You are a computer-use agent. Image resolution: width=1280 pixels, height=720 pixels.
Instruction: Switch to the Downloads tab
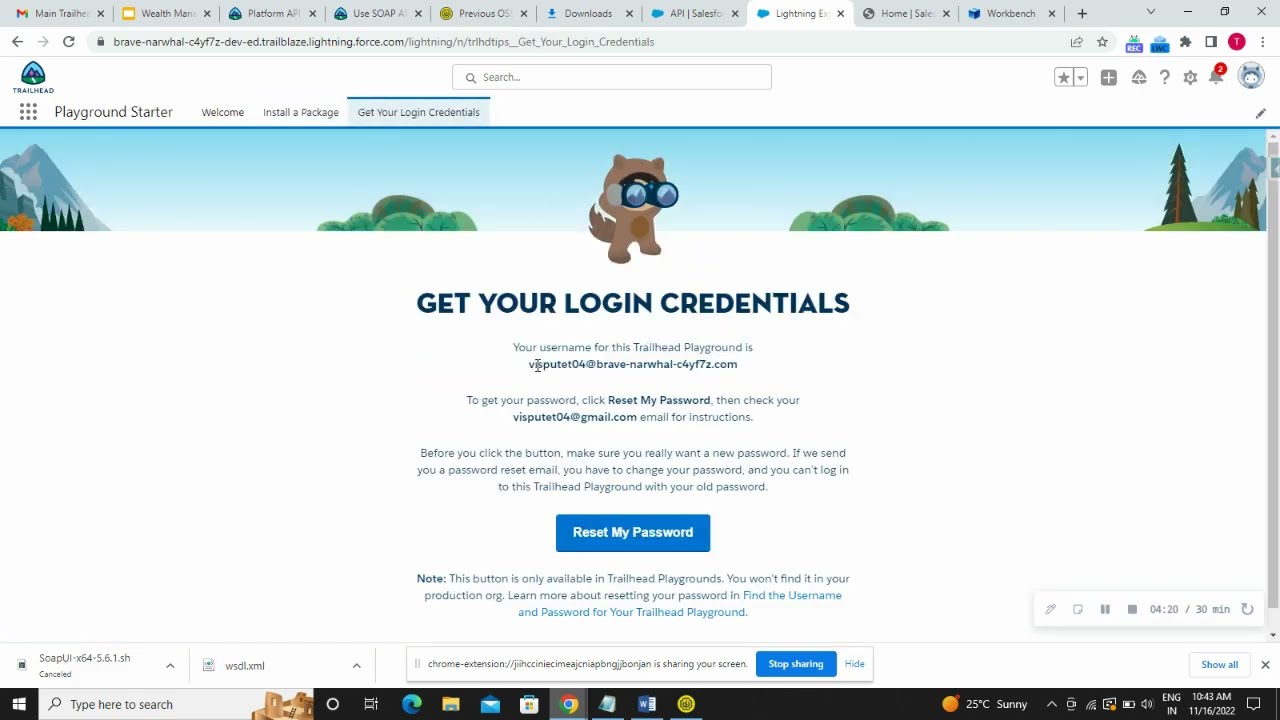click(591, 14)
